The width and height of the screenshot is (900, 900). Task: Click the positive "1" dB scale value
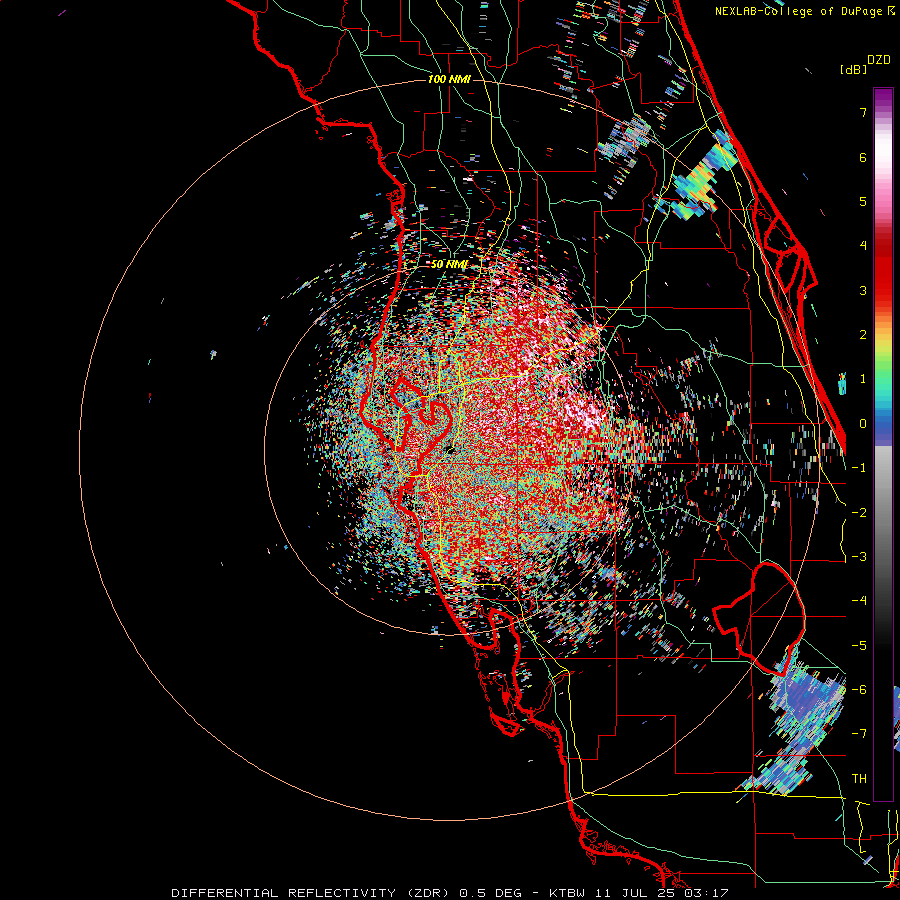click(x=863, y=379)
